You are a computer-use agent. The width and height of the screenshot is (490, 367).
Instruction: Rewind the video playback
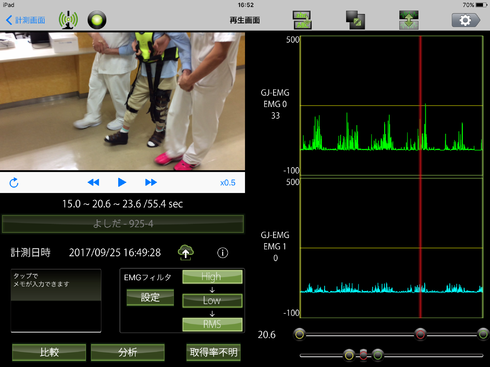(x=93, y=182)
